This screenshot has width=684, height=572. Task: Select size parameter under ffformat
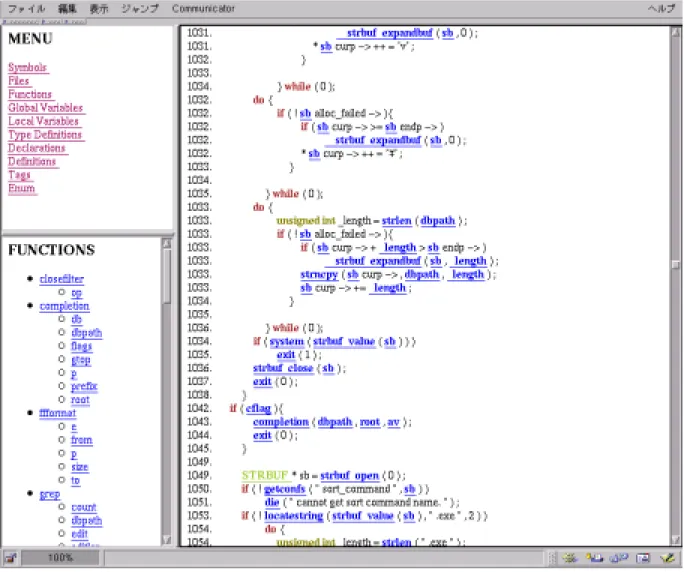pyautogui.click(x=80, y=467)
